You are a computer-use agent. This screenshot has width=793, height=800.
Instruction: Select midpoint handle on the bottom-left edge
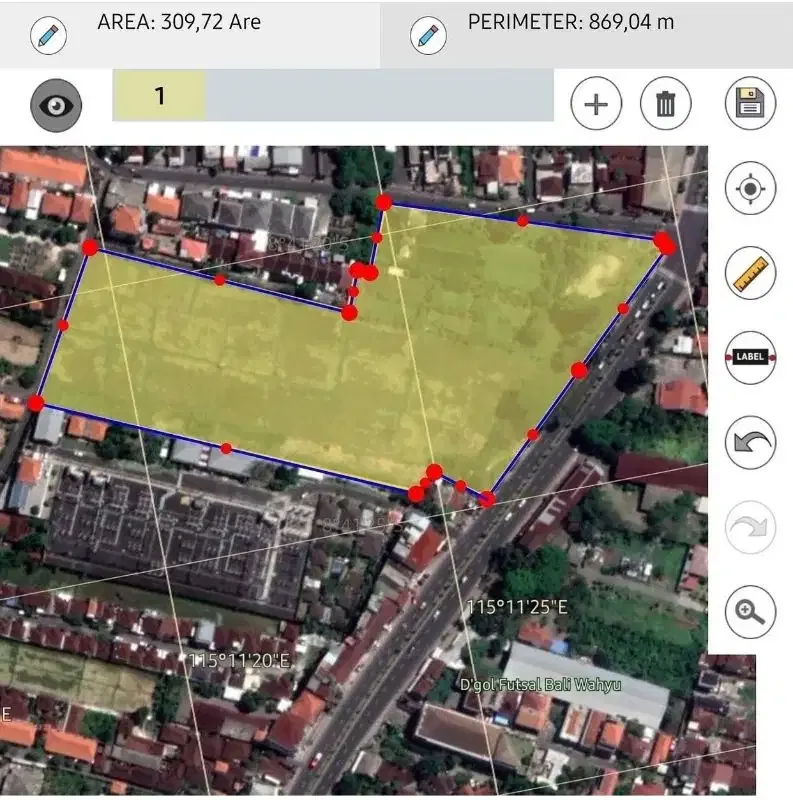click(226, 448)
